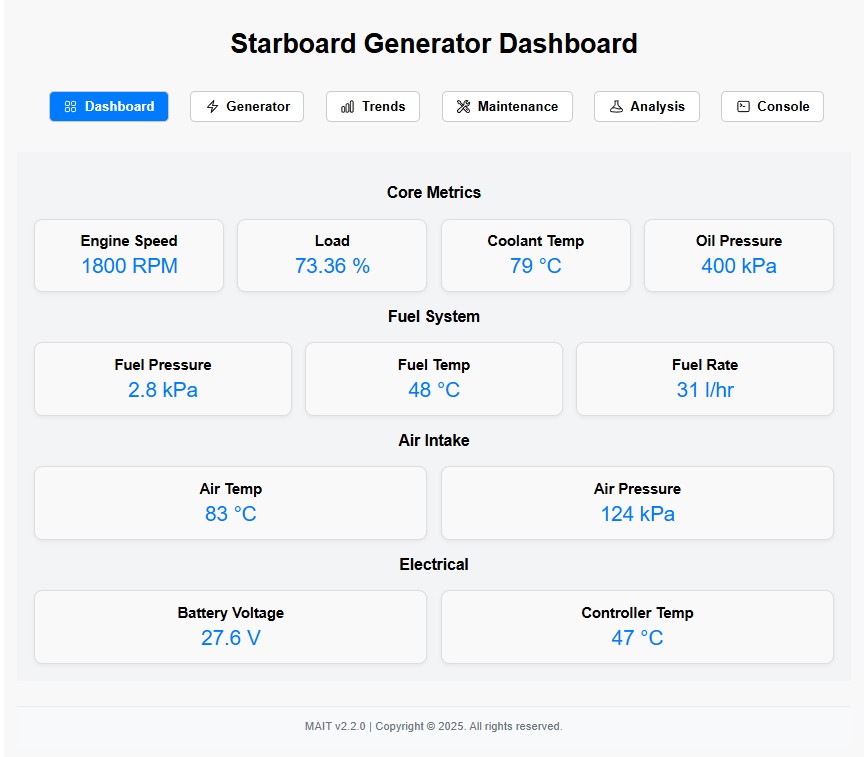Click the grid icon on the Dashboard button
Screen dimensions: 867x757
tap(69, 106)
